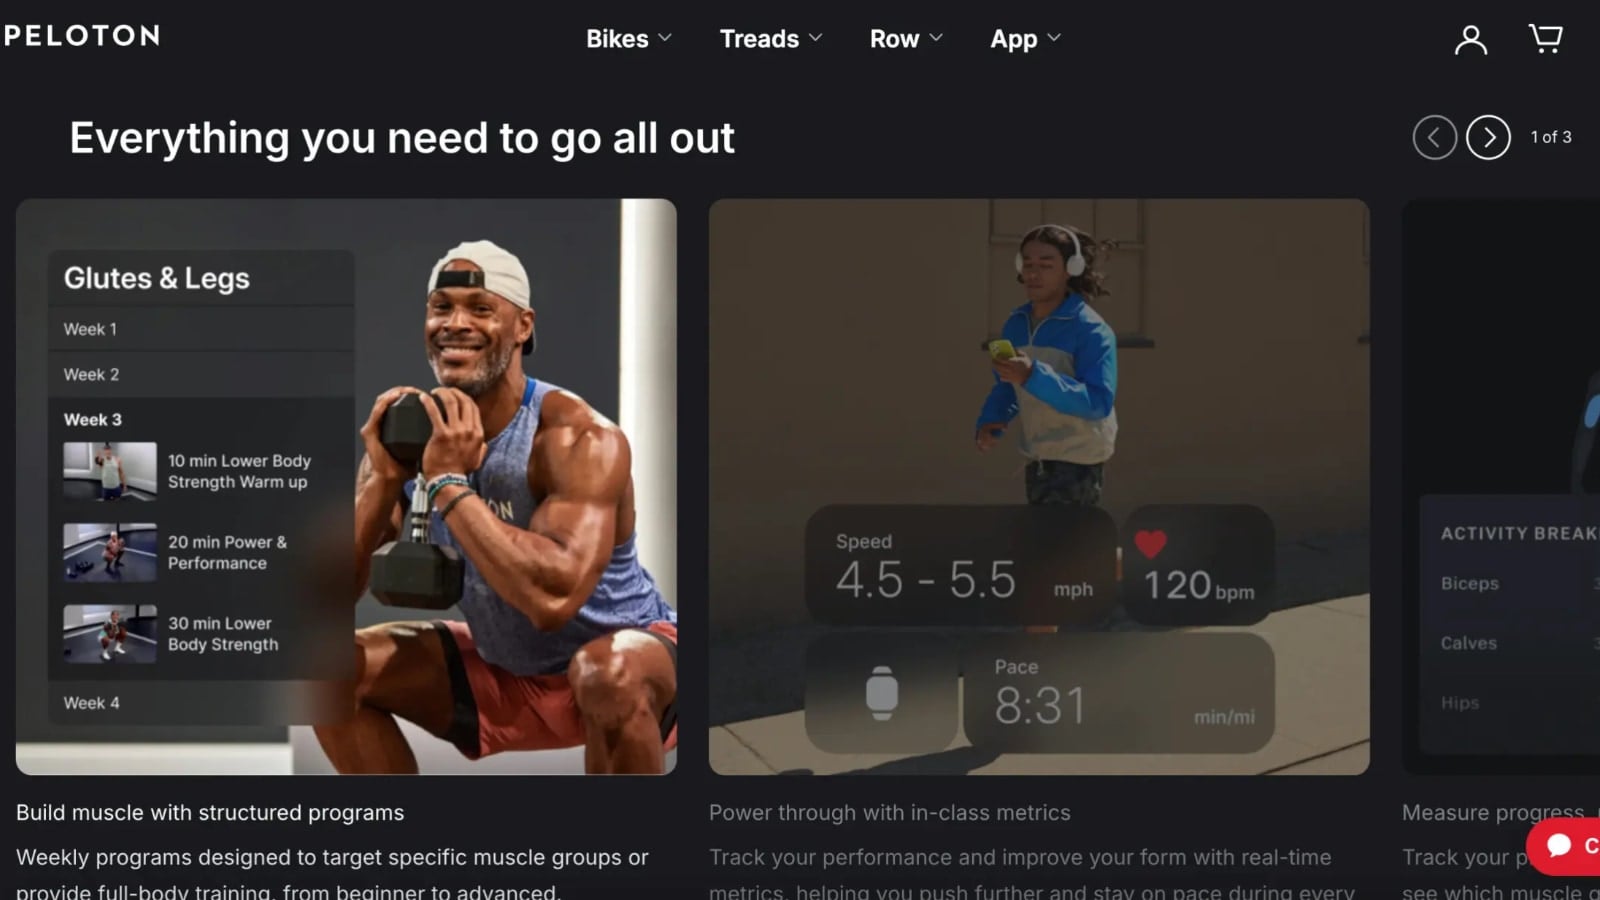Go to previous carousel slide
The height and width of the screenshot is (900, 1600).
click(1434, 137)
